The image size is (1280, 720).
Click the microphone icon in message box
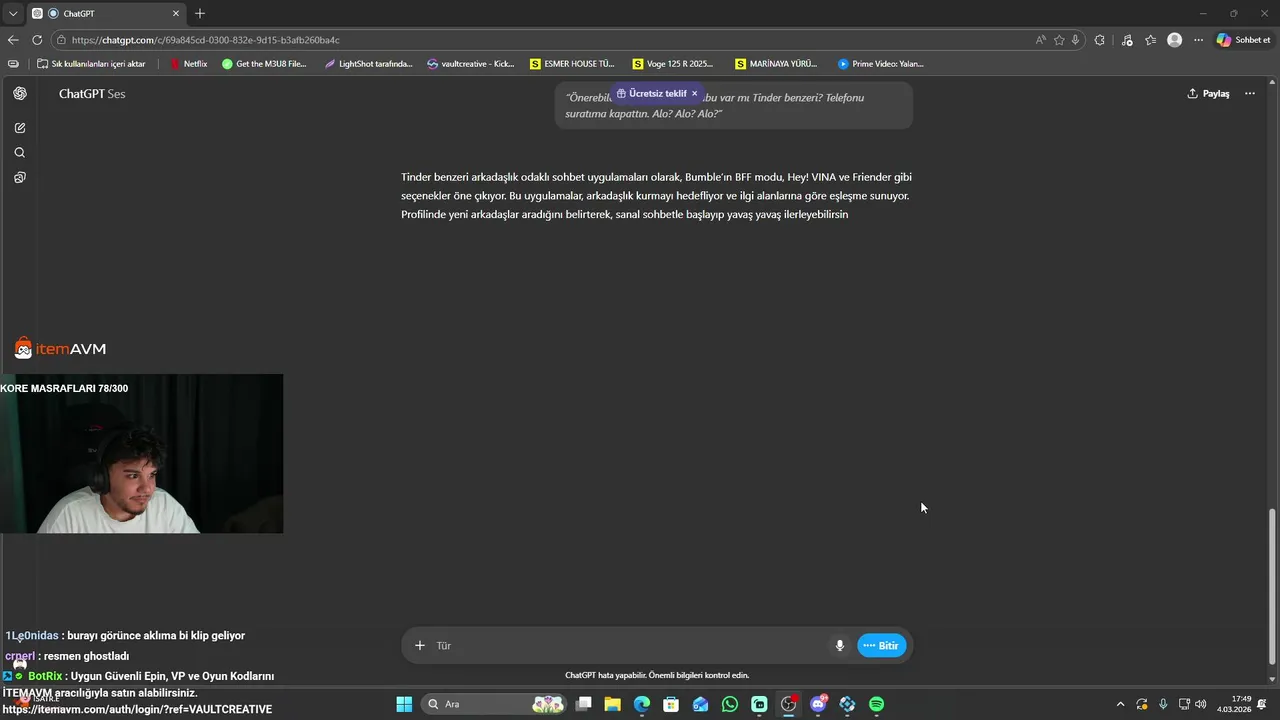pyautogui.click(x=840, y=646)
